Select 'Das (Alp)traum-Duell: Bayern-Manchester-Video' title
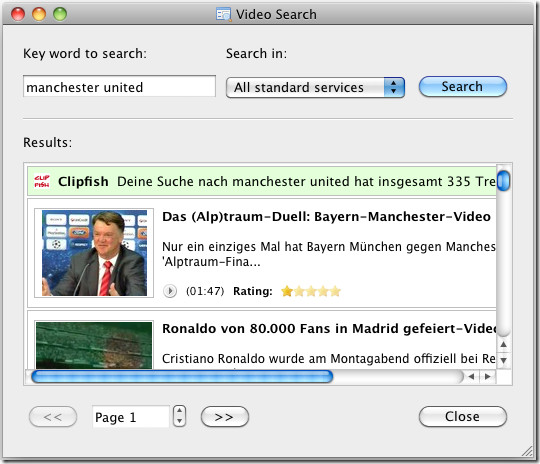Viewport: 540px width, 464px height. [x=326, y=217]
